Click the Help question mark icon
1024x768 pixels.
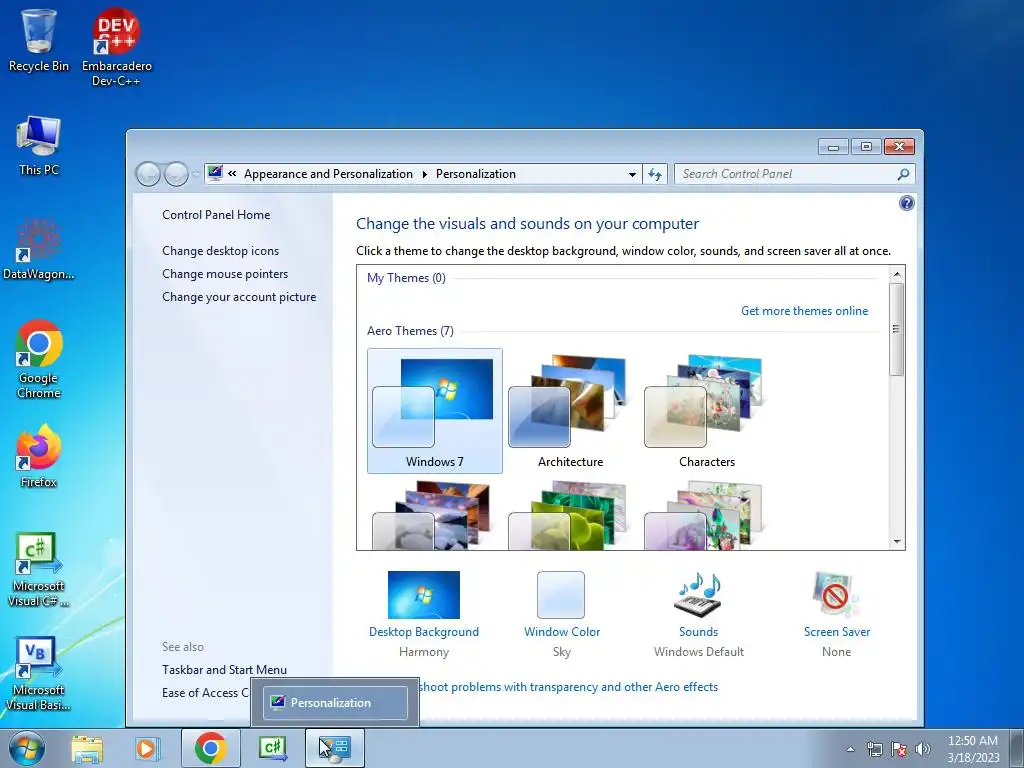pos(906,203)
